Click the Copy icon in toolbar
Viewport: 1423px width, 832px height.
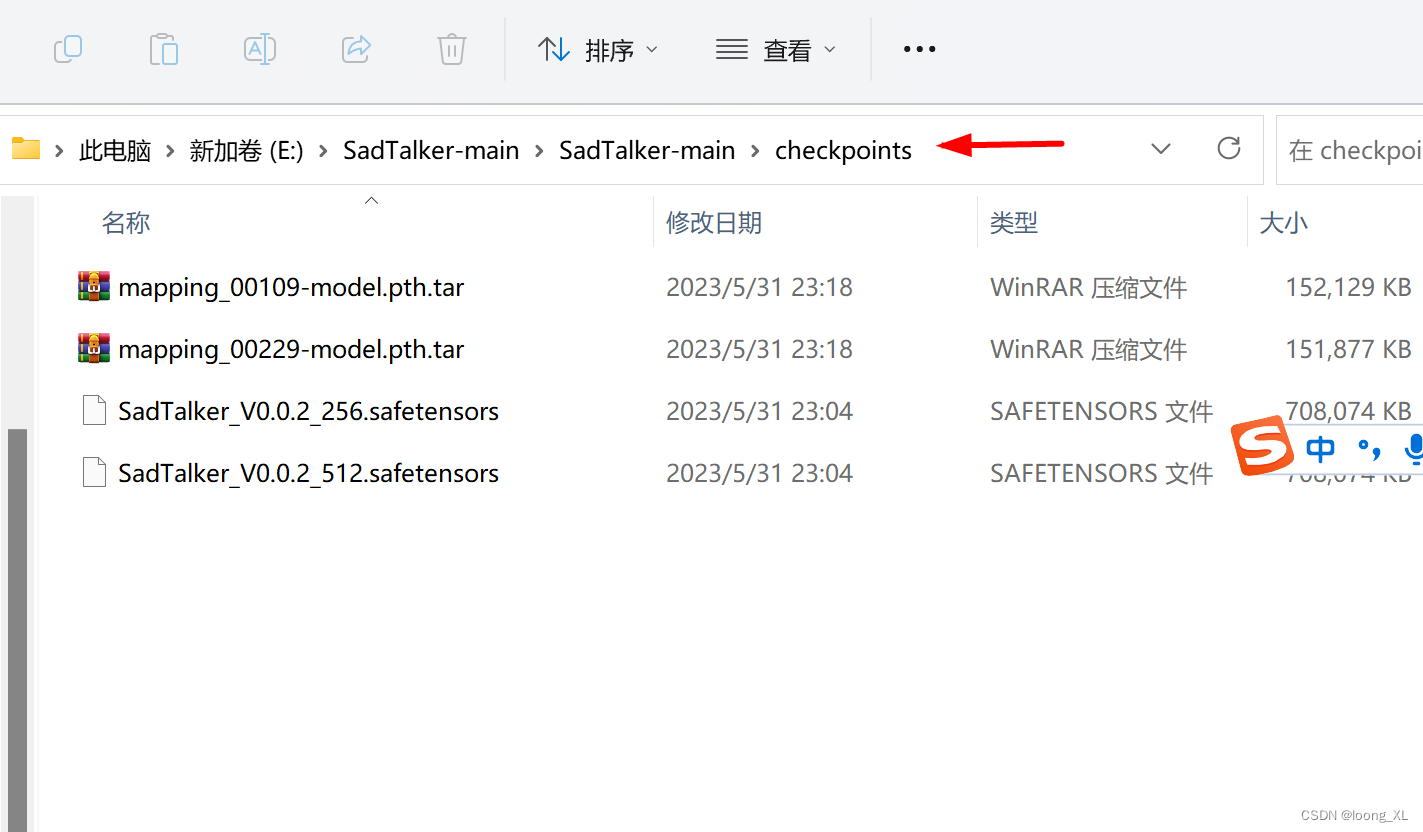(x=67, y=48)
